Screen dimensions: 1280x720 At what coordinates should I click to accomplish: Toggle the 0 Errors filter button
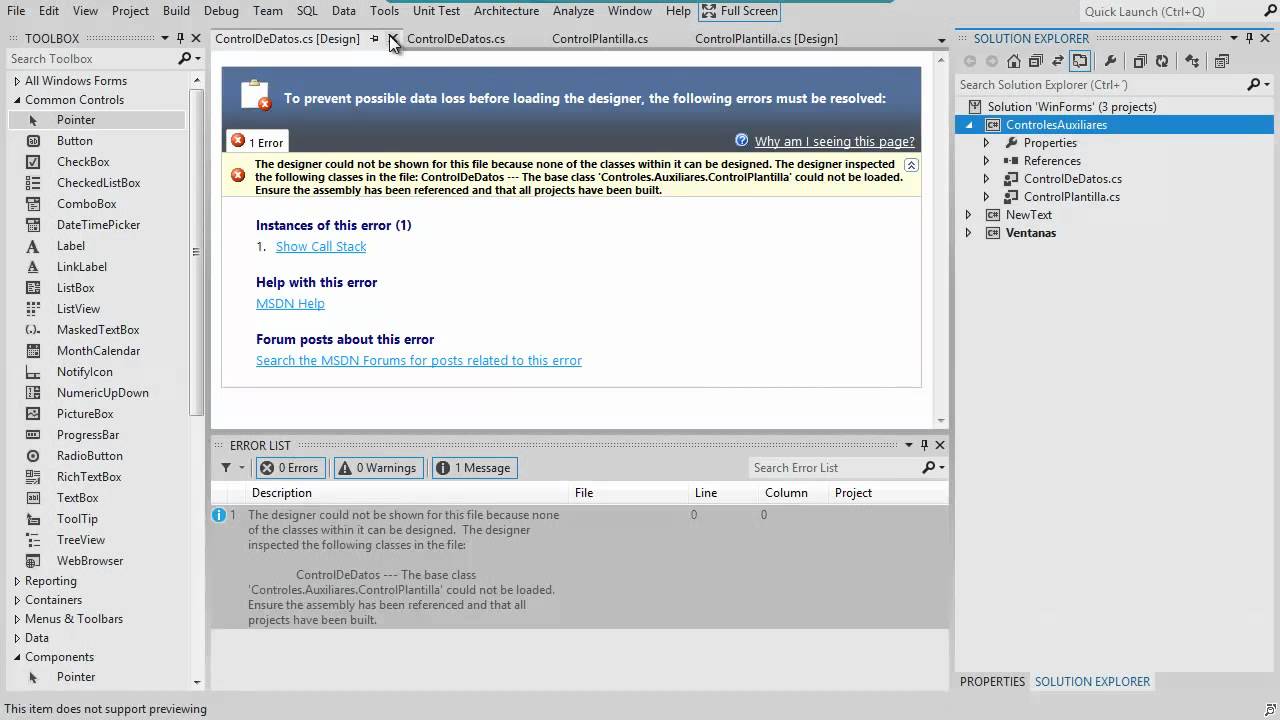pos(289,468)
